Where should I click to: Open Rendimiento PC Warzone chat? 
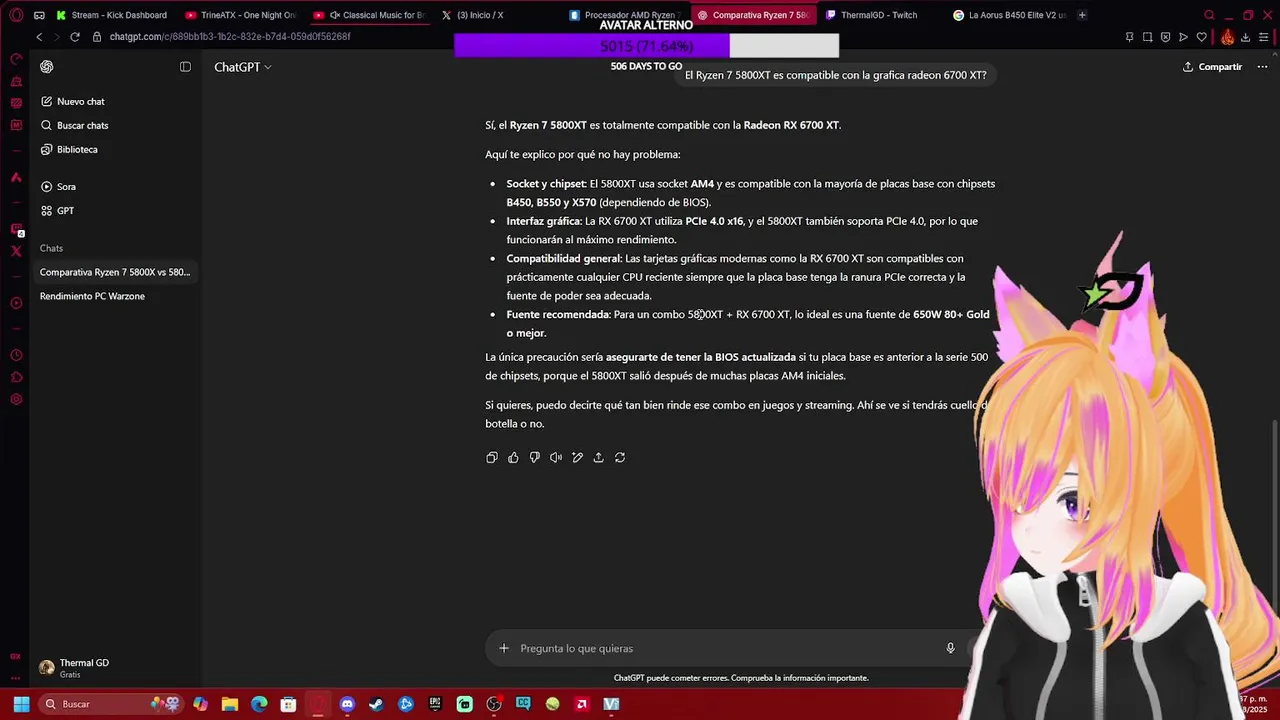[114, 296]
